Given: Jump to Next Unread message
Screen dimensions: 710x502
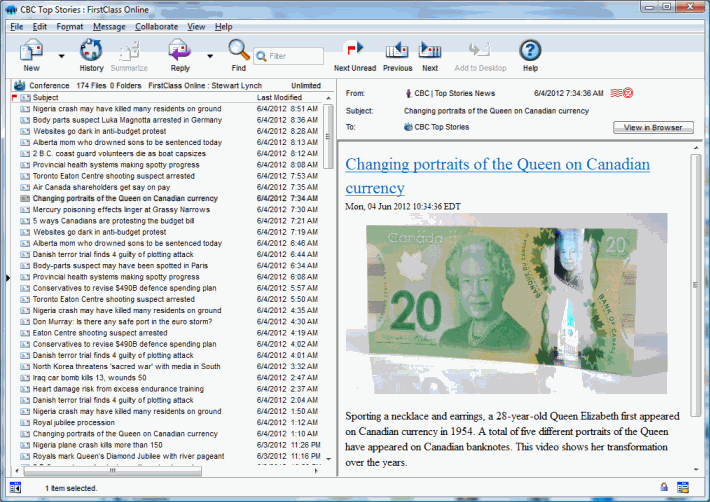Looking at the screenshot, I should pos(354,50).
